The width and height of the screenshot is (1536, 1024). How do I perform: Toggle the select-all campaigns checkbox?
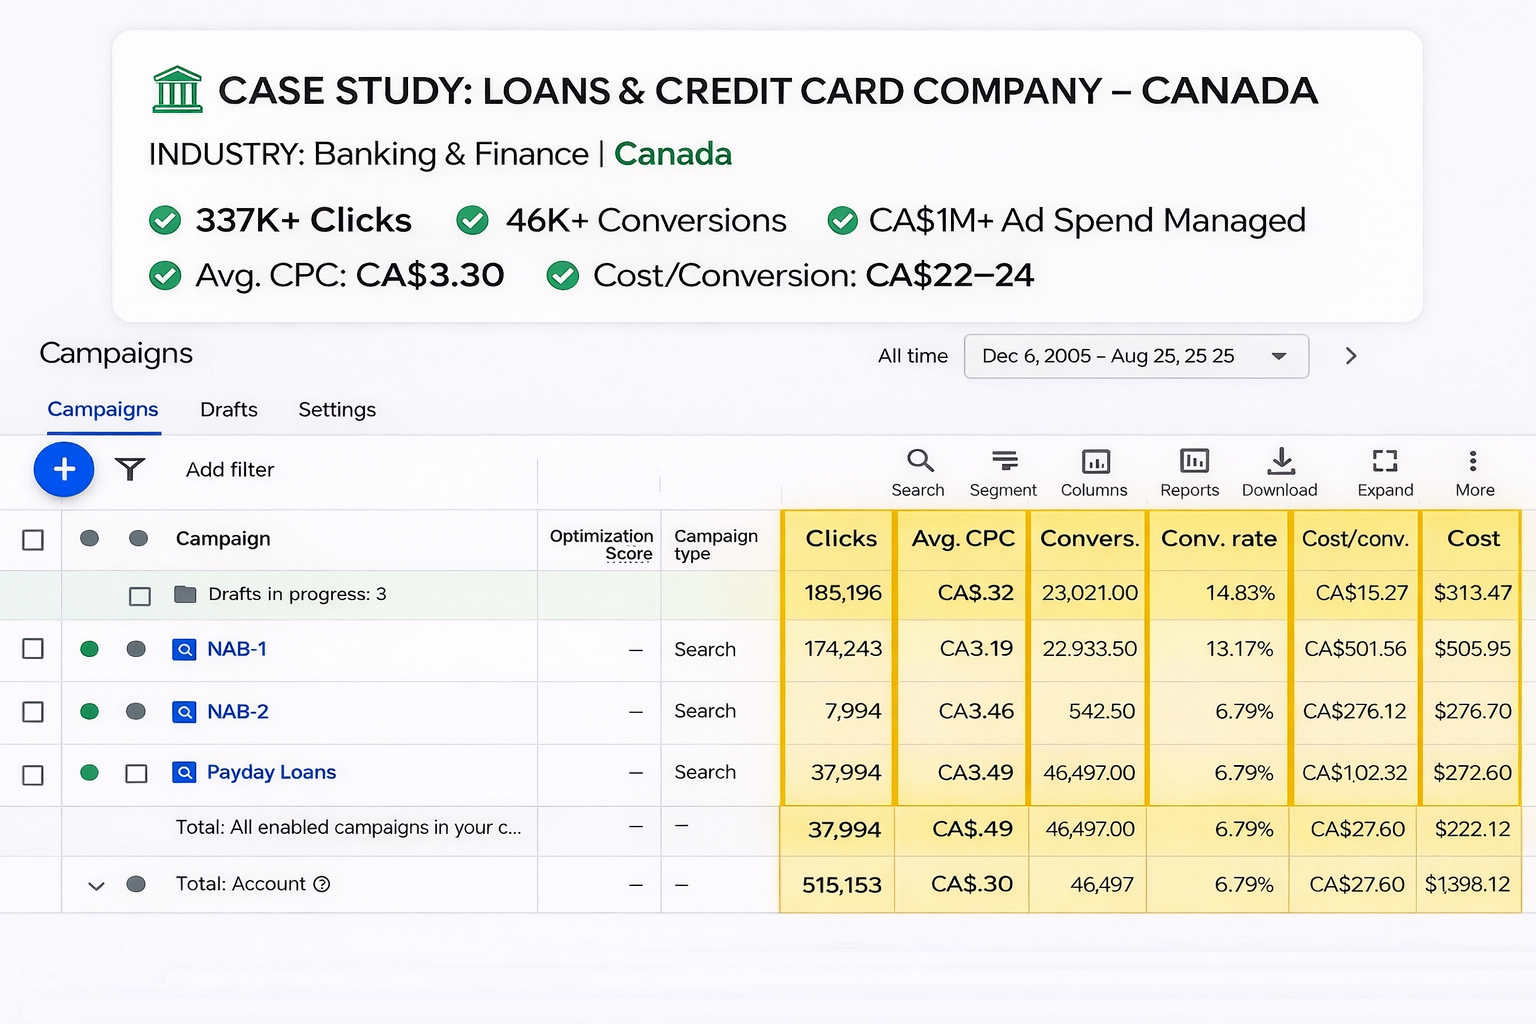pyautogui.click(x=33, y=540)
